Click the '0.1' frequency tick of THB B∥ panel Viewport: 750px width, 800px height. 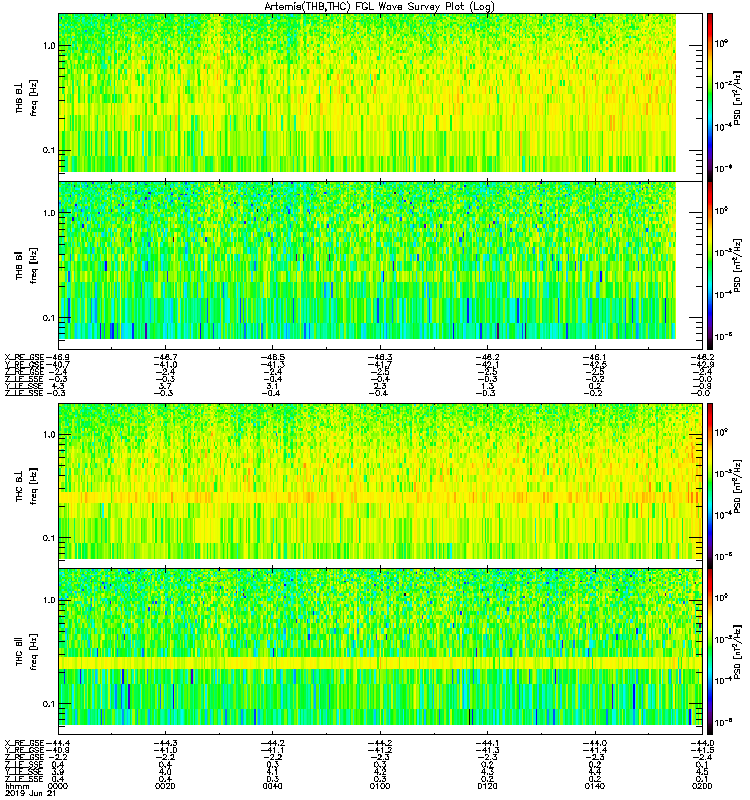[49, 318]
